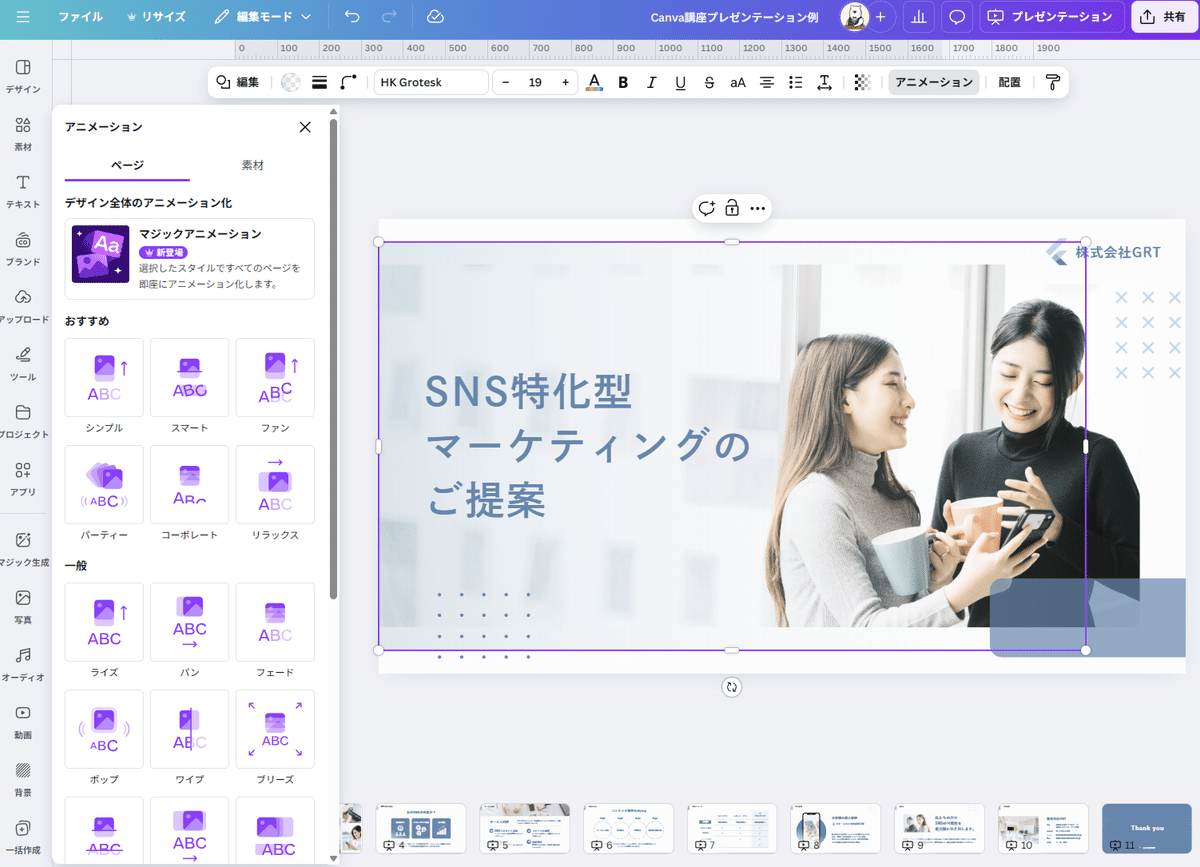Start the プレゼンテーション presentation
Viewport: 1200px width, 867px height.
point(1050,17)
